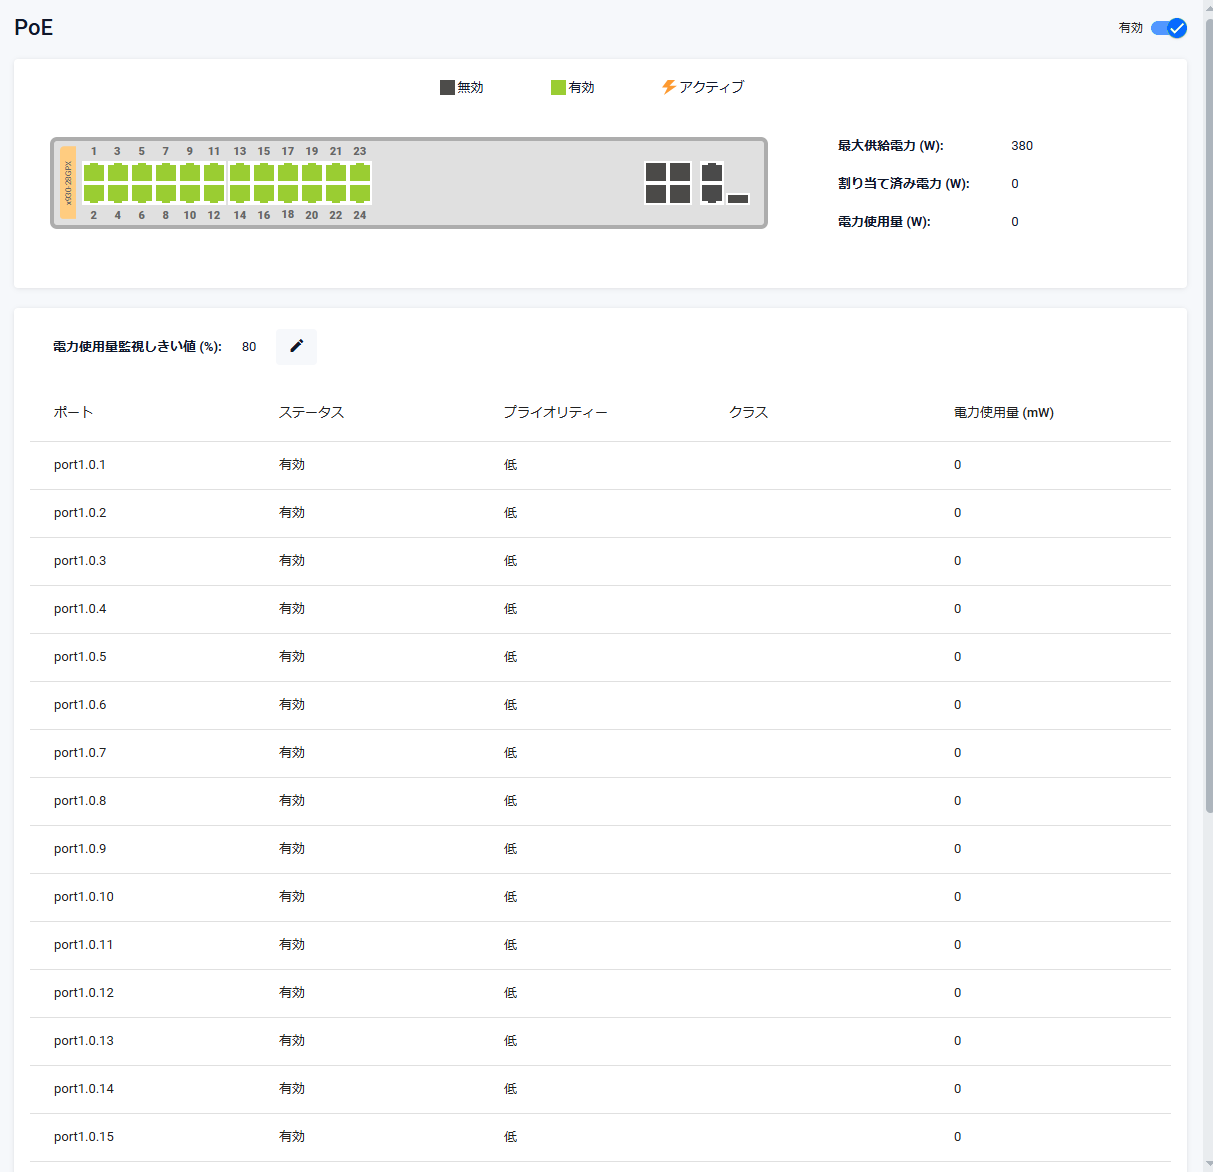Disable the PoE toggle switch

click(x=1168, y=28)
